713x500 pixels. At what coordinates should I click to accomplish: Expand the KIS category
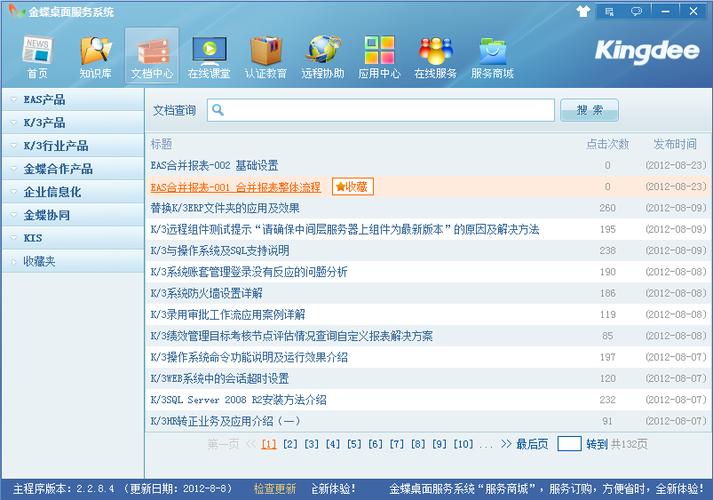click(x=73, y=238)
